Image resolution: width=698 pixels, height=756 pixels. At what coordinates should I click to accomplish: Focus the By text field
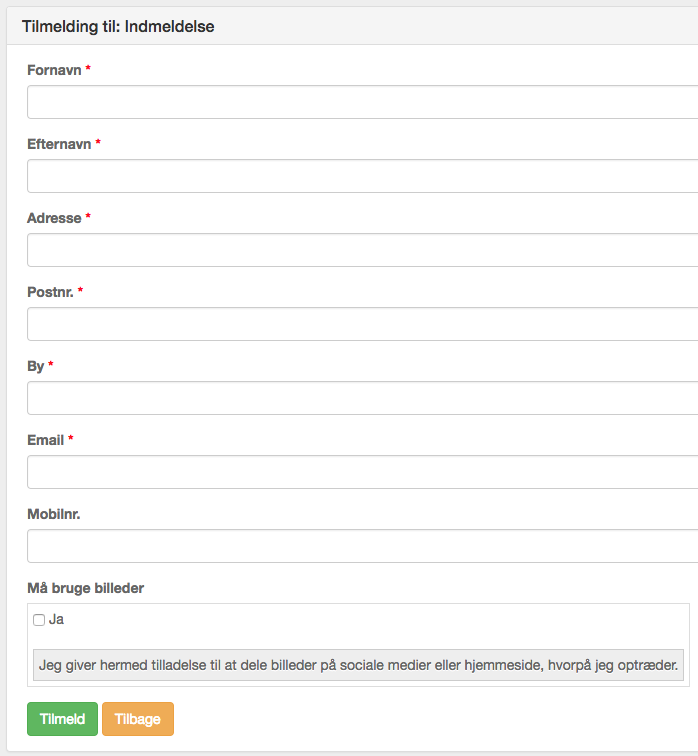362,398
